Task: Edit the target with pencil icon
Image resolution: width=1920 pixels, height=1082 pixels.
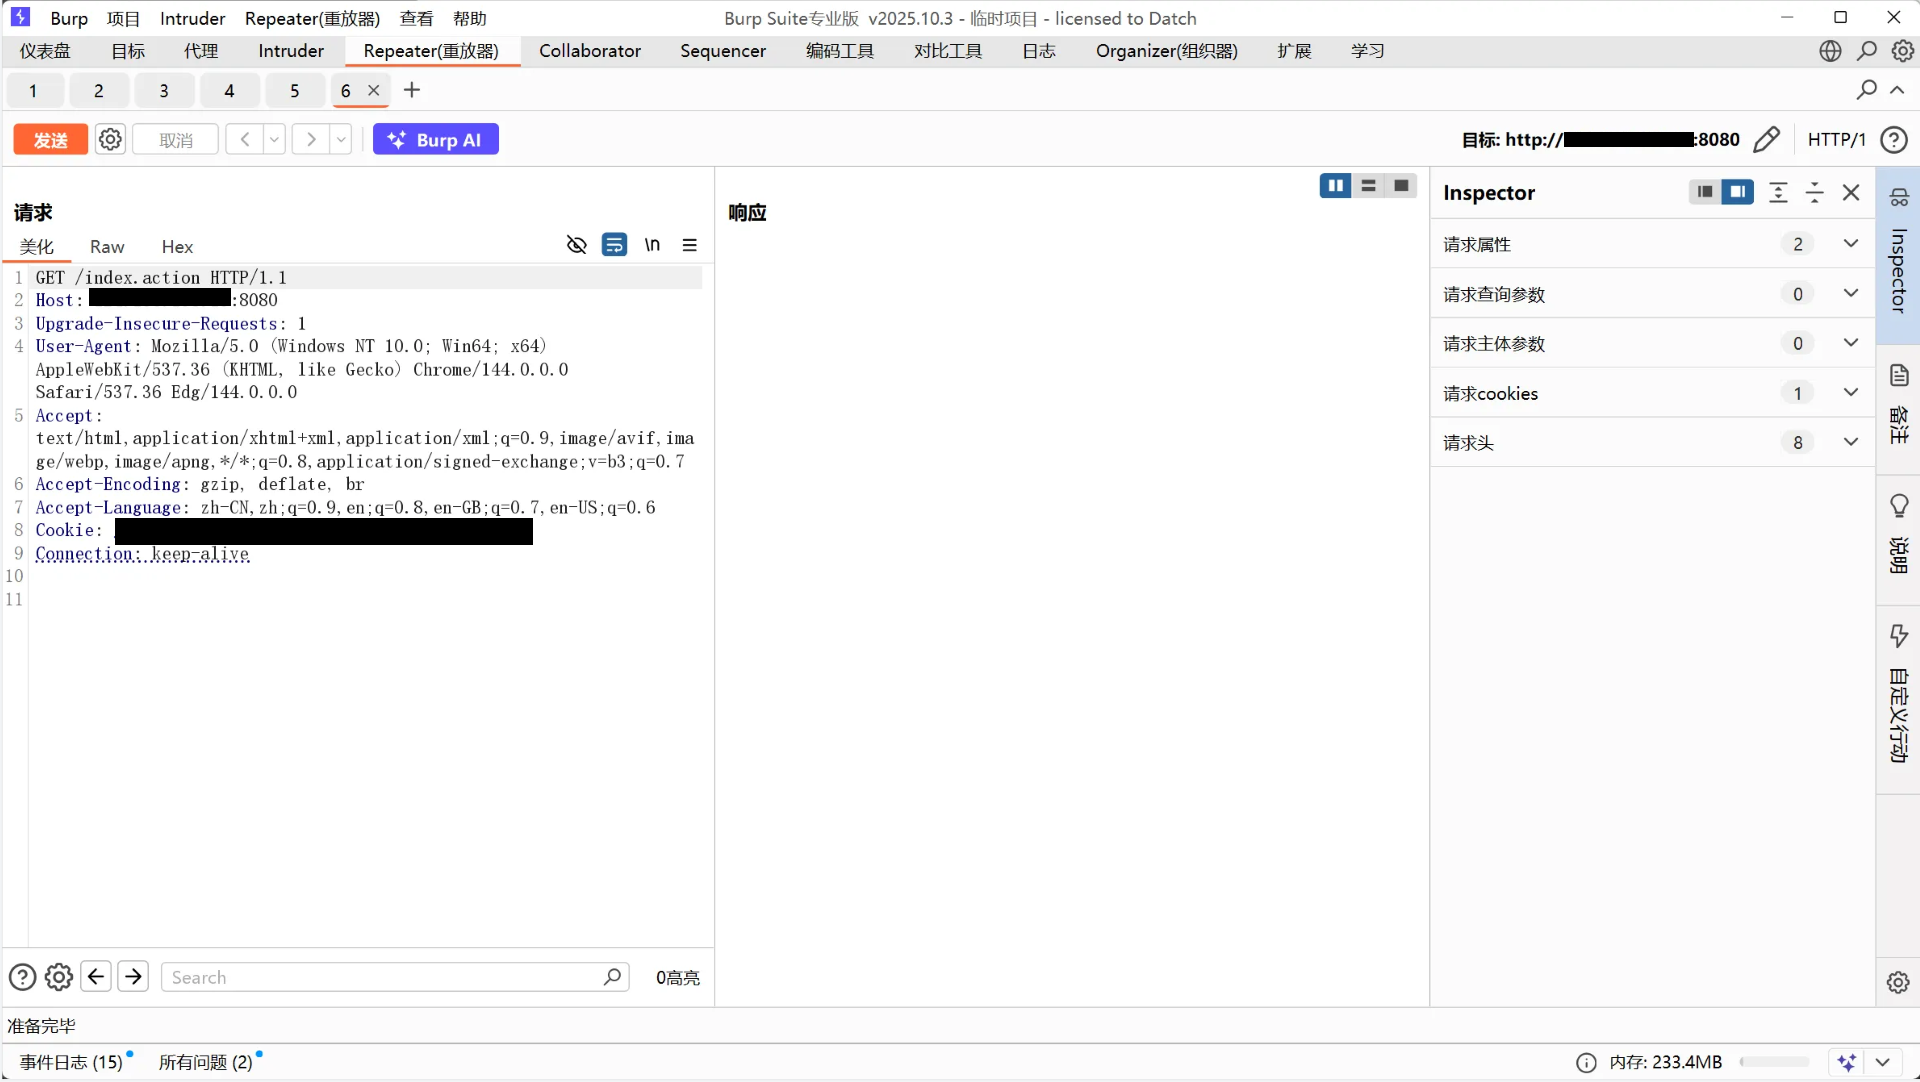Action: point(1767,139)
